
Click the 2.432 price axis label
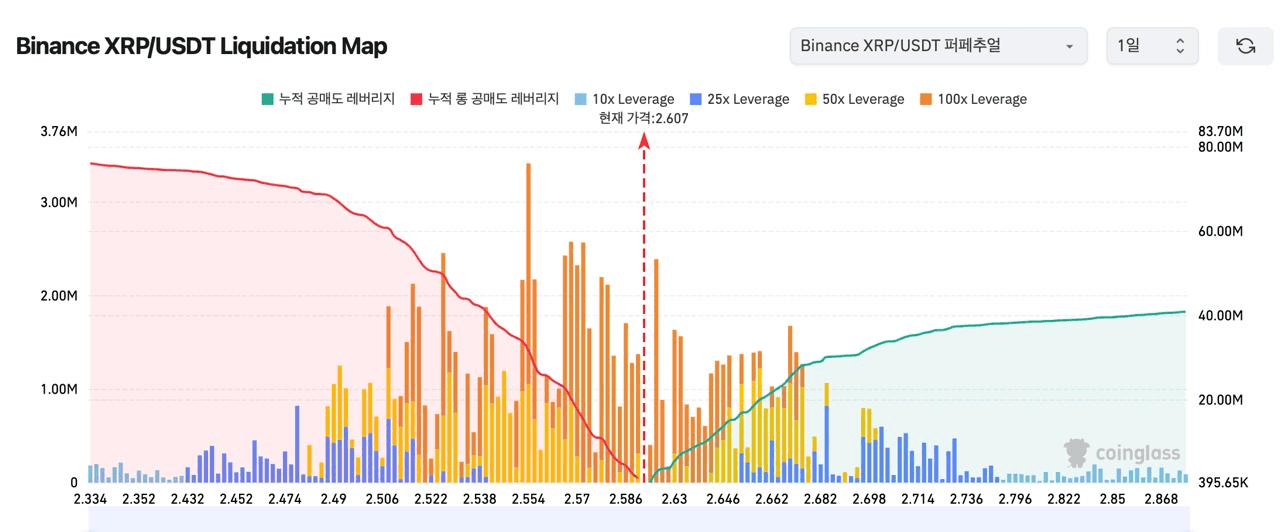[x=187, y=499]
